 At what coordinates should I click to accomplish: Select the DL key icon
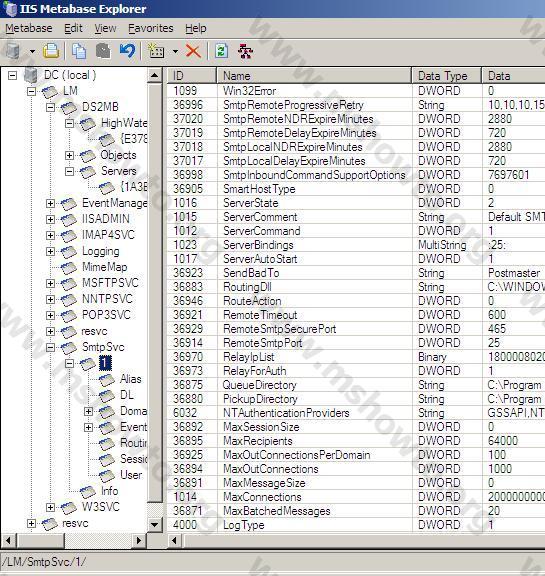(107, 396)
